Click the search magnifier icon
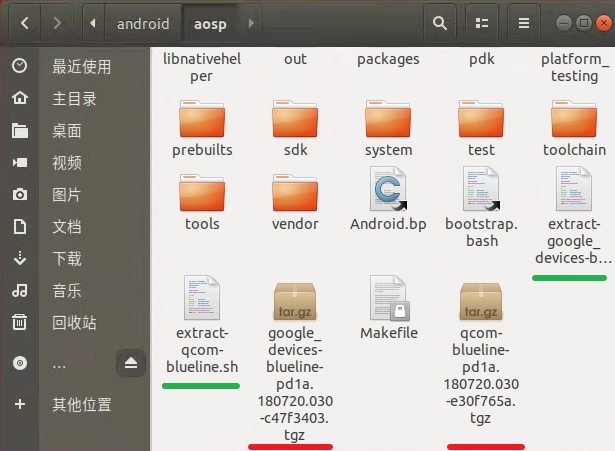This screenshot has height=451, width=615. pos(439,21)
